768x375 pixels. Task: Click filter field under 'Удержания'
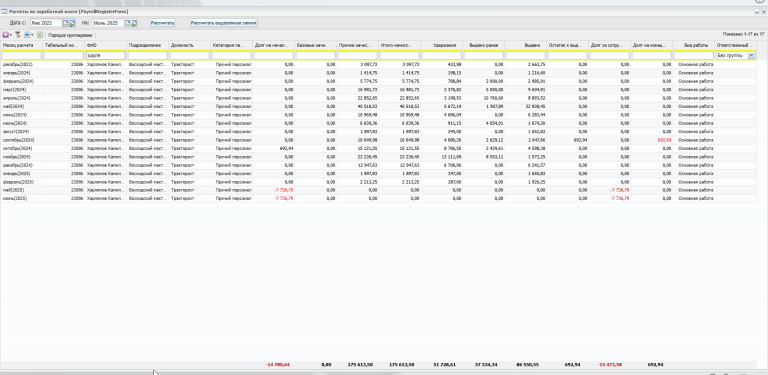[x=442, y=56]
